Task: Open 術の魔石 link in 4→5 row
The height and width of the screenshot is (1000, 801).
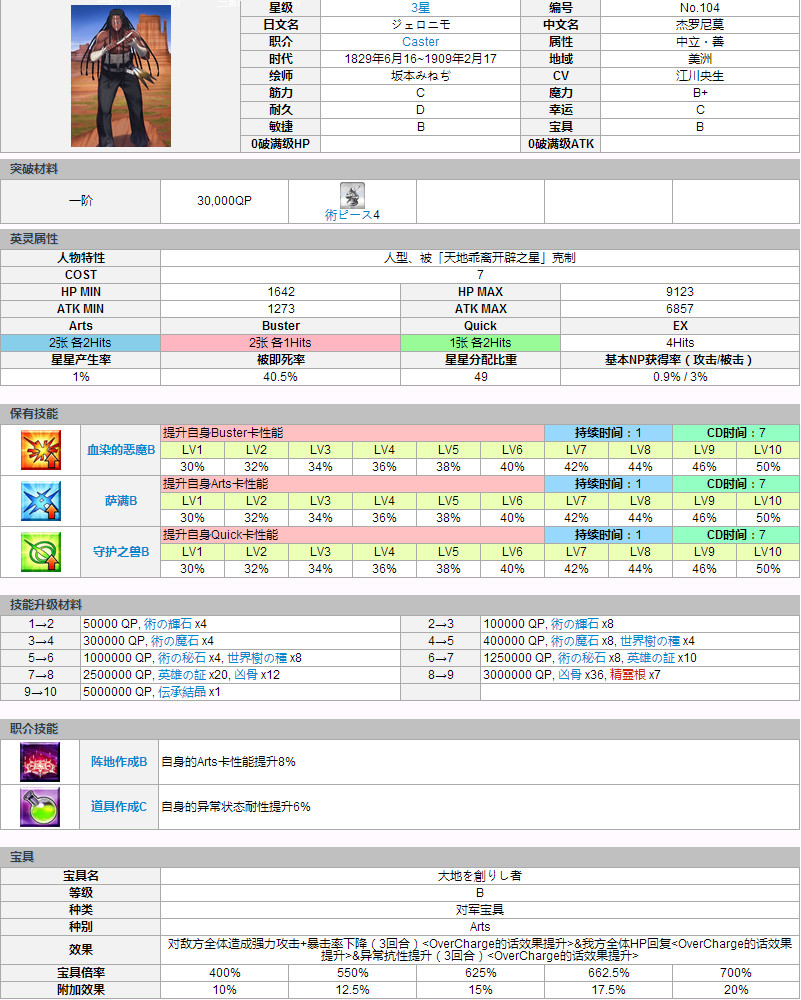Action: pyautogui.click(x=575, y=641)
